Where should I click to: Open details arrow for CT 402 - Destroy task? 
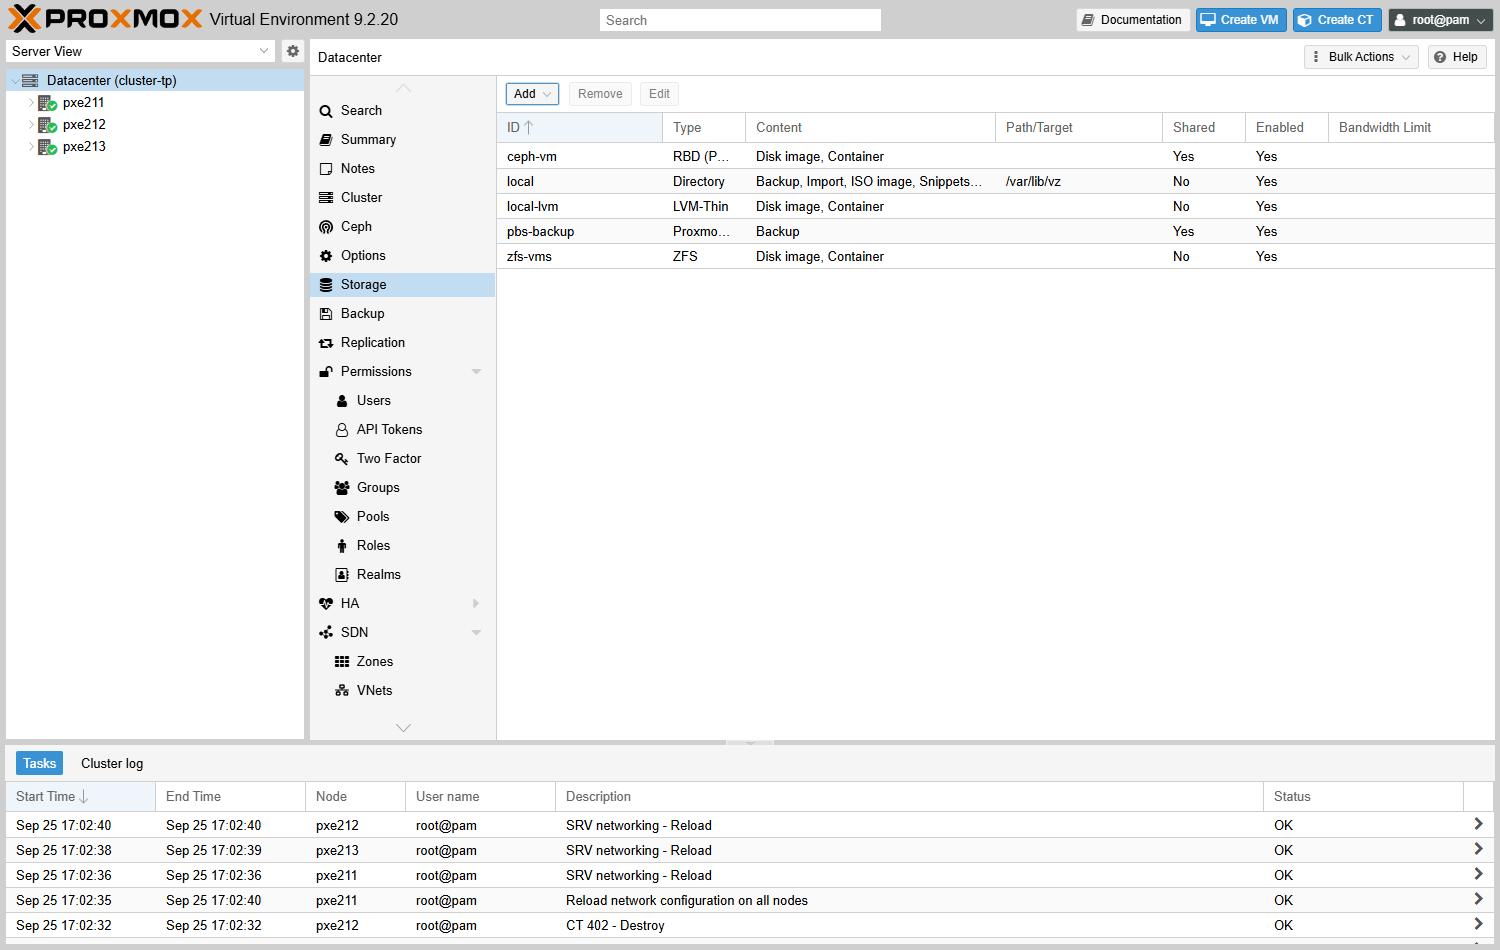pos(1478,925)
